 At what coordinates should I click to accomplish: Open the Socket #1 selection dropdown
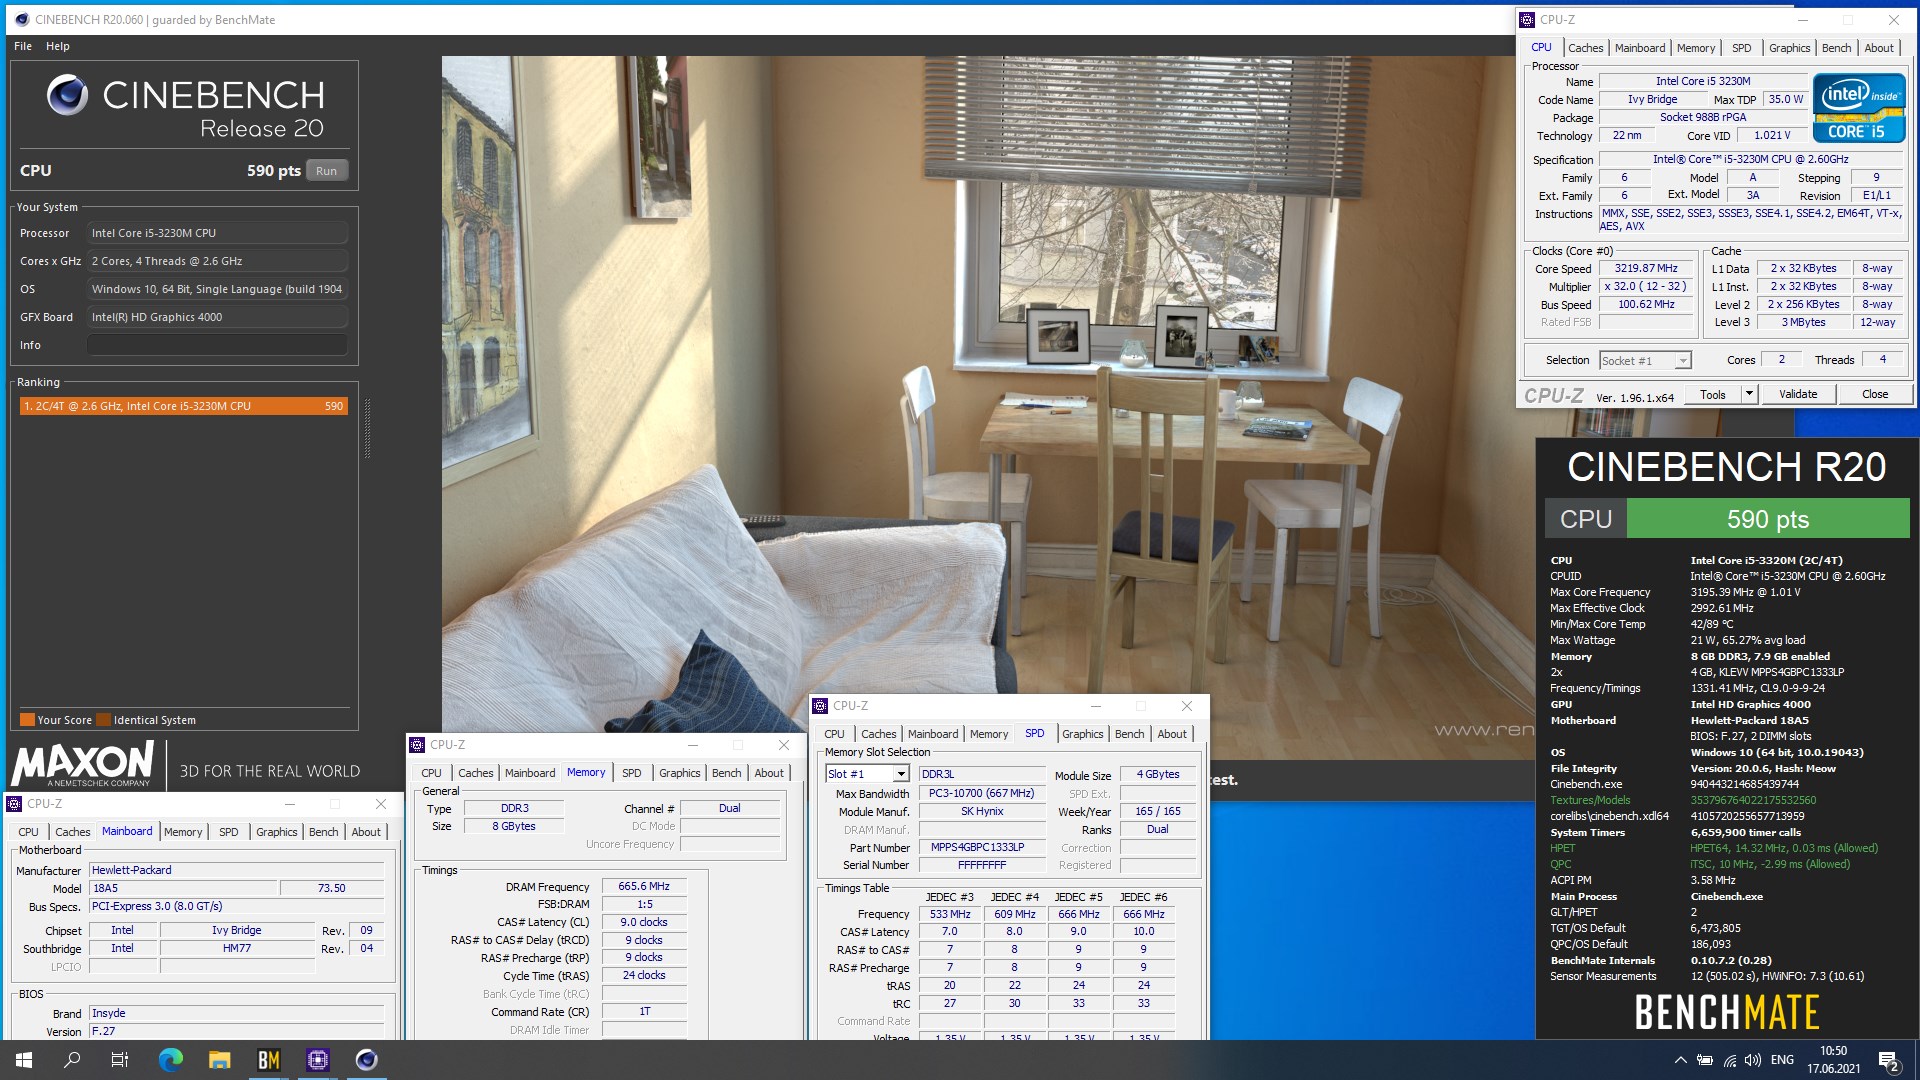click(1645, 361)
